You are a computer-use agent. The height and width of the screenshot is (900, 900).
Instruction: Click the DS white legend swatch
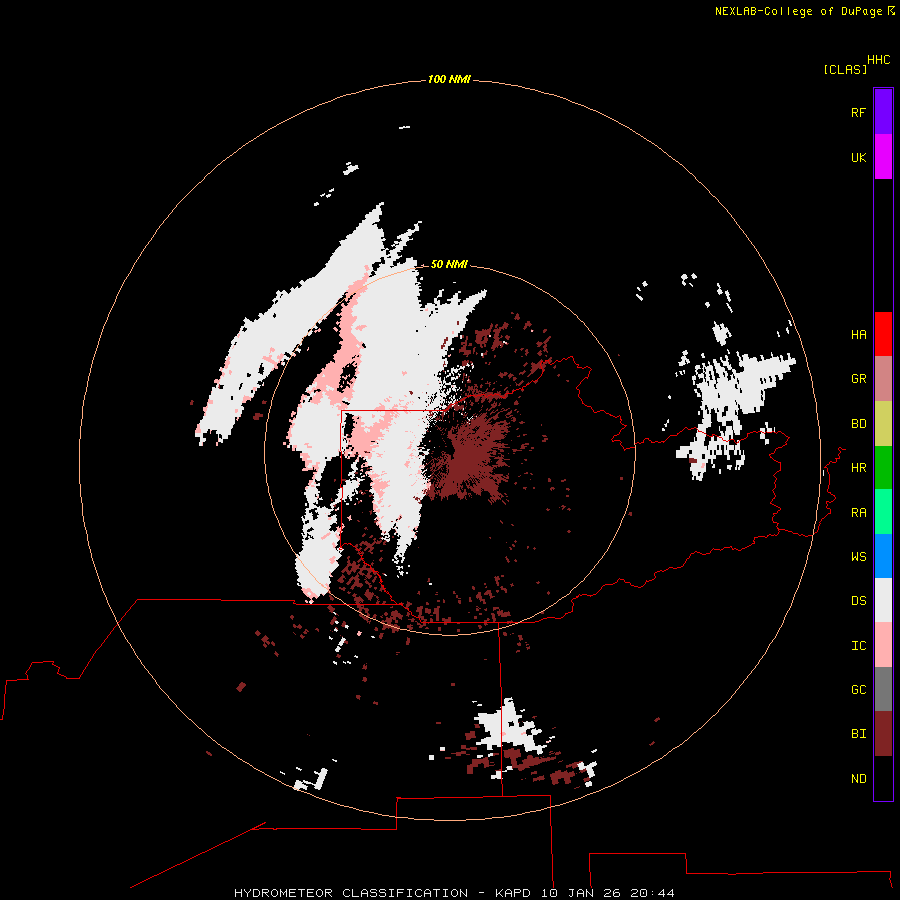coord(883,600)
